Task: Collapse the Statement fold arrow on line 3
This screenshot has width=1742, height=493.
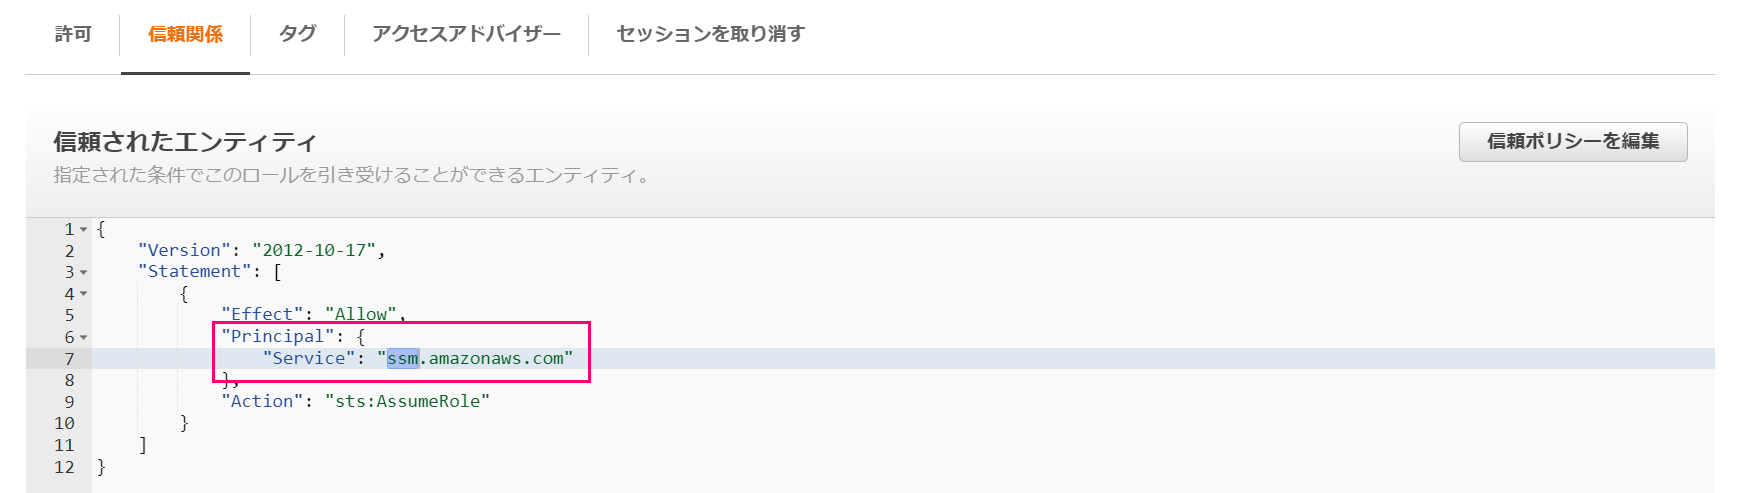Action: coord(84,273)
